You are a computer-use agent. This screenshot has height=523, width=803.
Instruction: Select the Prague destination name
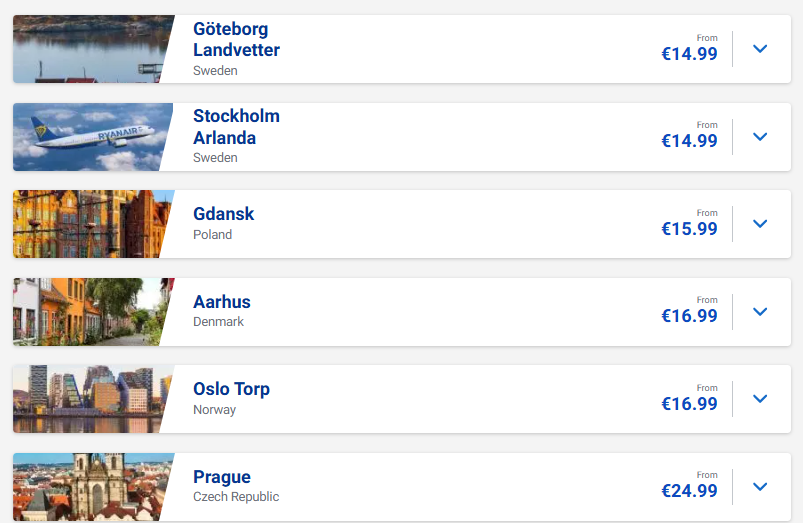click(x=222, y=477)
